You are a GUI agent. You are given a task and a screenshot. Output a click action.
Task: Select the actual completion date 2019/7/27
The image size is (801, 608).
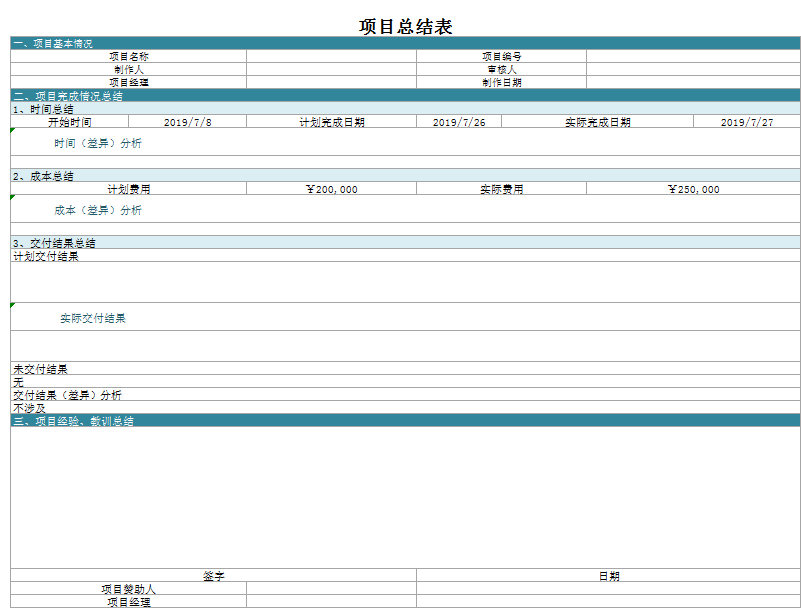pos(746,122)
